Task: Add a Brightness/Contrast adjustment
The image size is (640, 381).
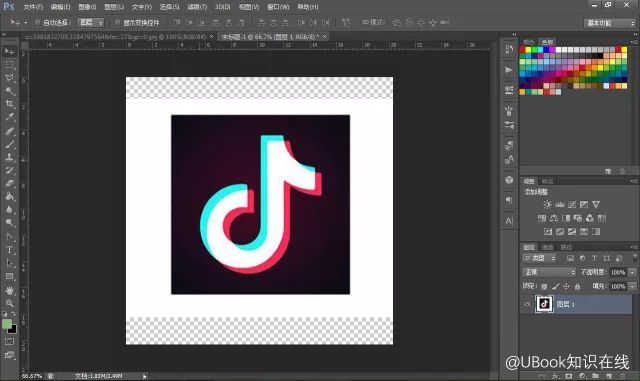Action: point(547,204)
